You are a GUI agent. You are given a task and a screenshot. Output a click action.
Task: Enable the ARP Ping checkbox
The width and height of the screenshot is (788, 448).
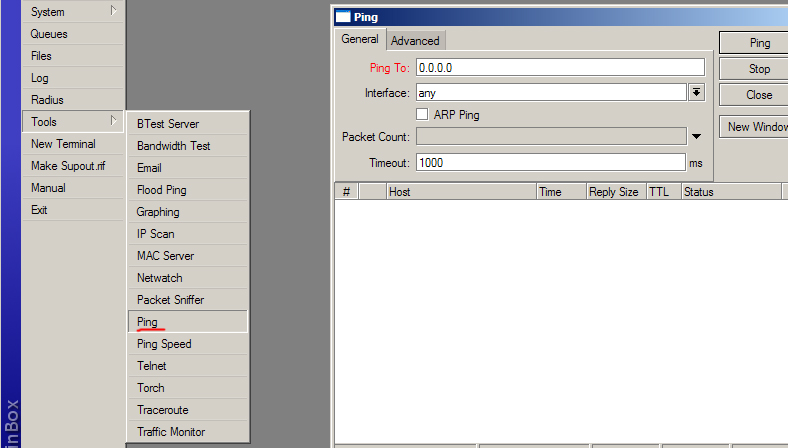click(422, 115)
